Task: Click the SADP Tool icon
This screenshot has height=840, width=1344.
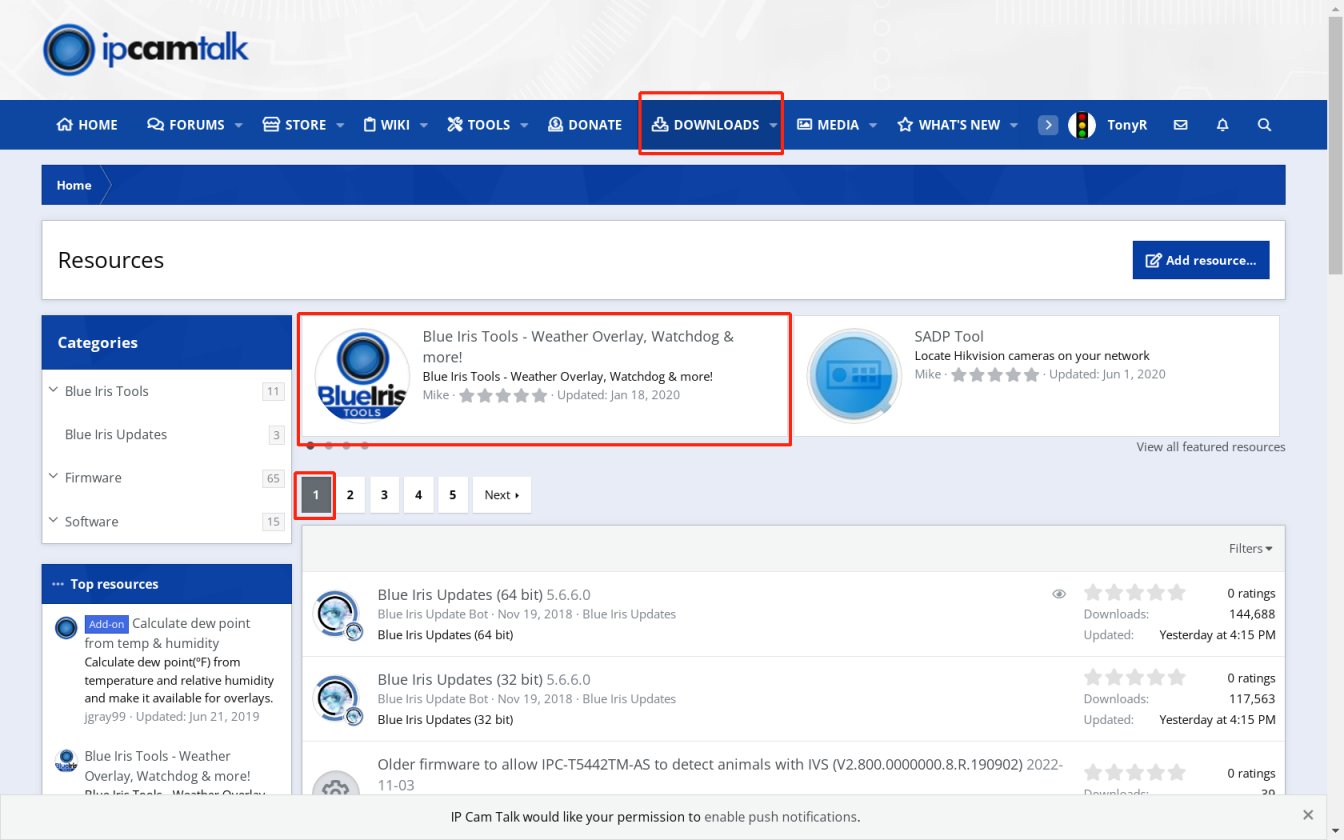Action: (x=854, y=376)
